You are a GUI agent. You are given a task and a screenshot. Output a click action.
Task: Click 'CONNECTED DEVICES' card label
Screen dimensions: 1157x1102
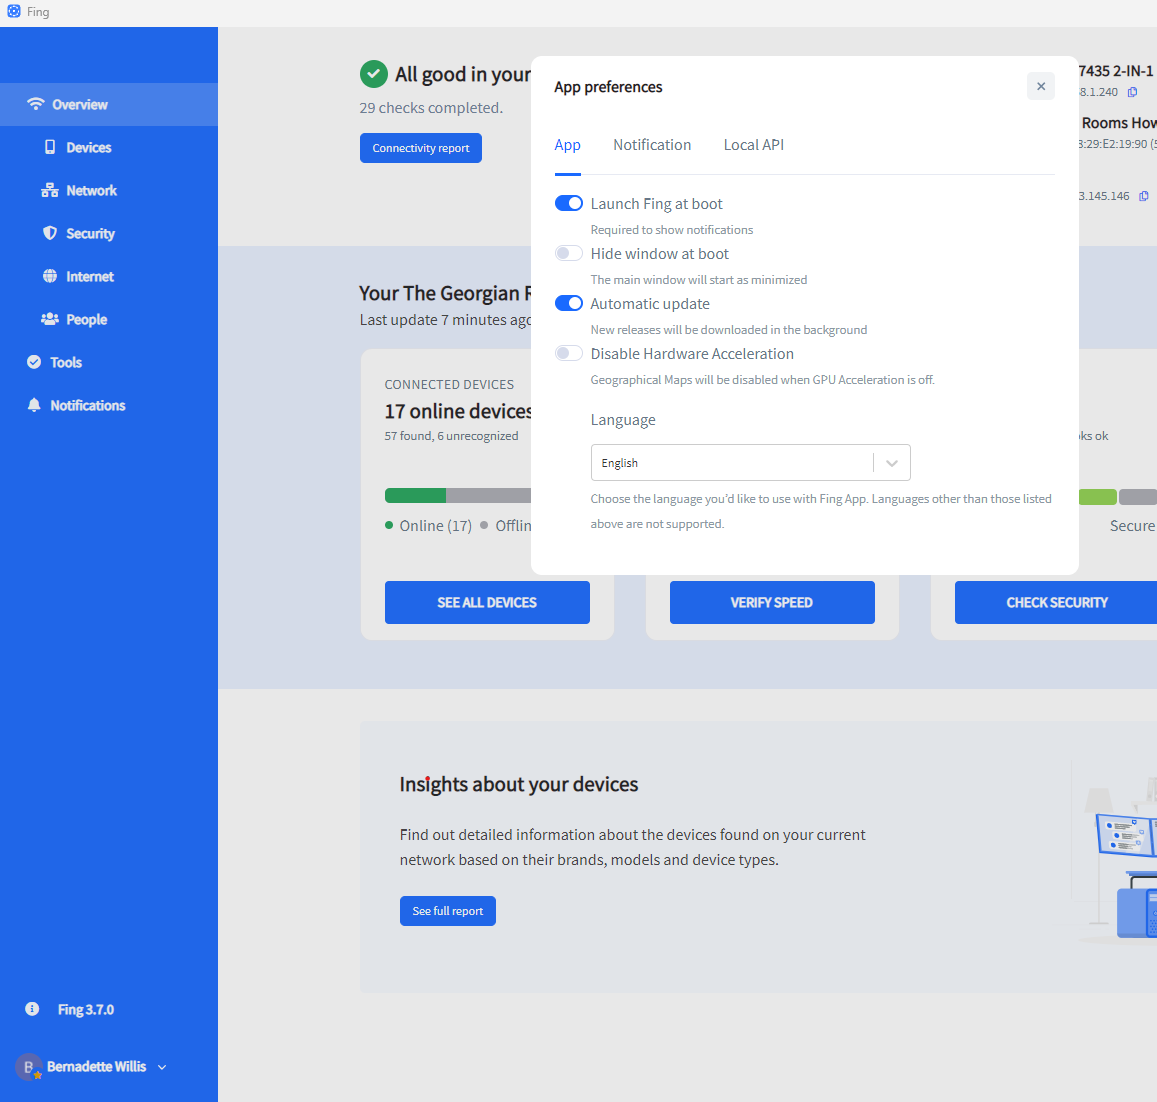click(449, 385)
